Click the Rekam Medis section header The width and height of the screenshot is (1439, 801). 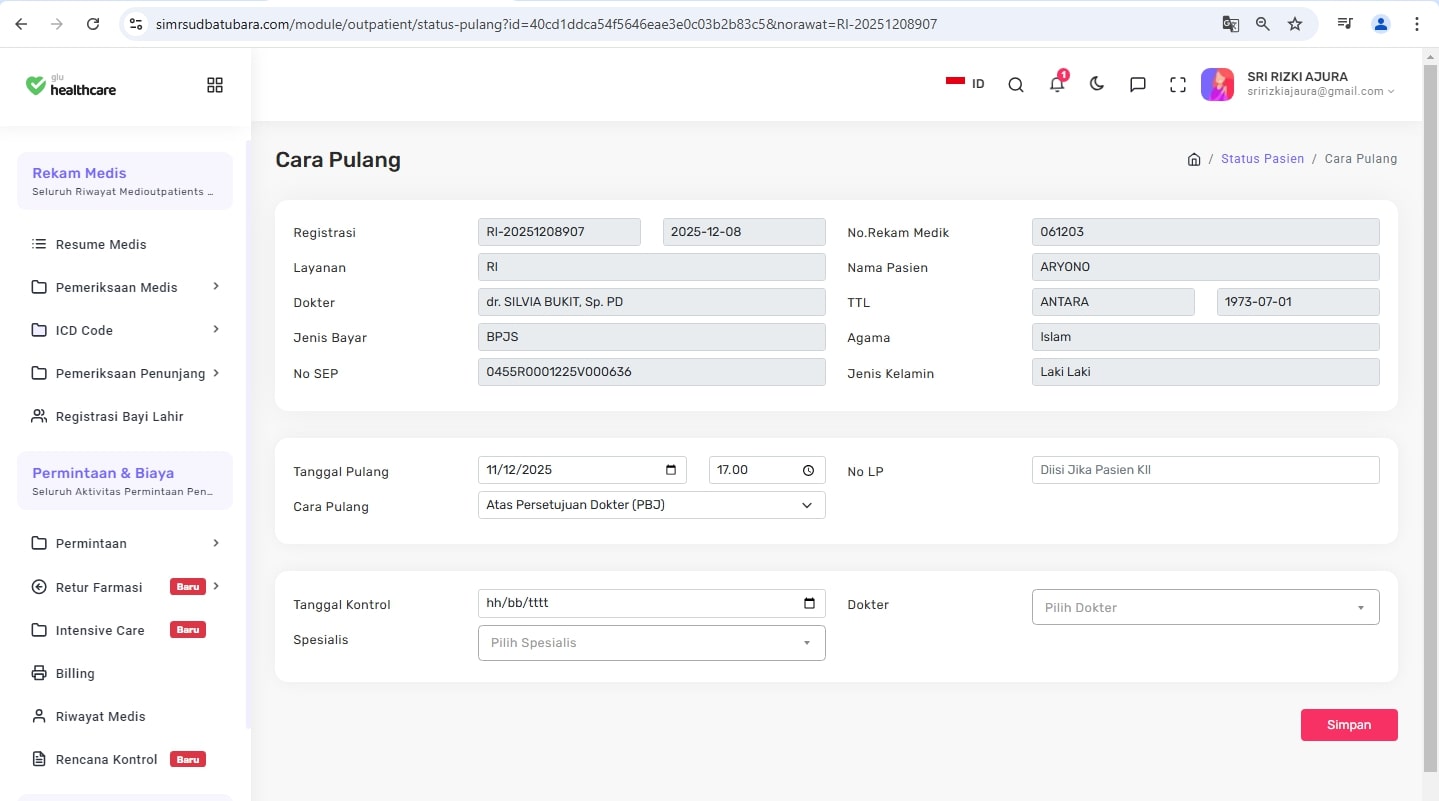pos(125,181)
